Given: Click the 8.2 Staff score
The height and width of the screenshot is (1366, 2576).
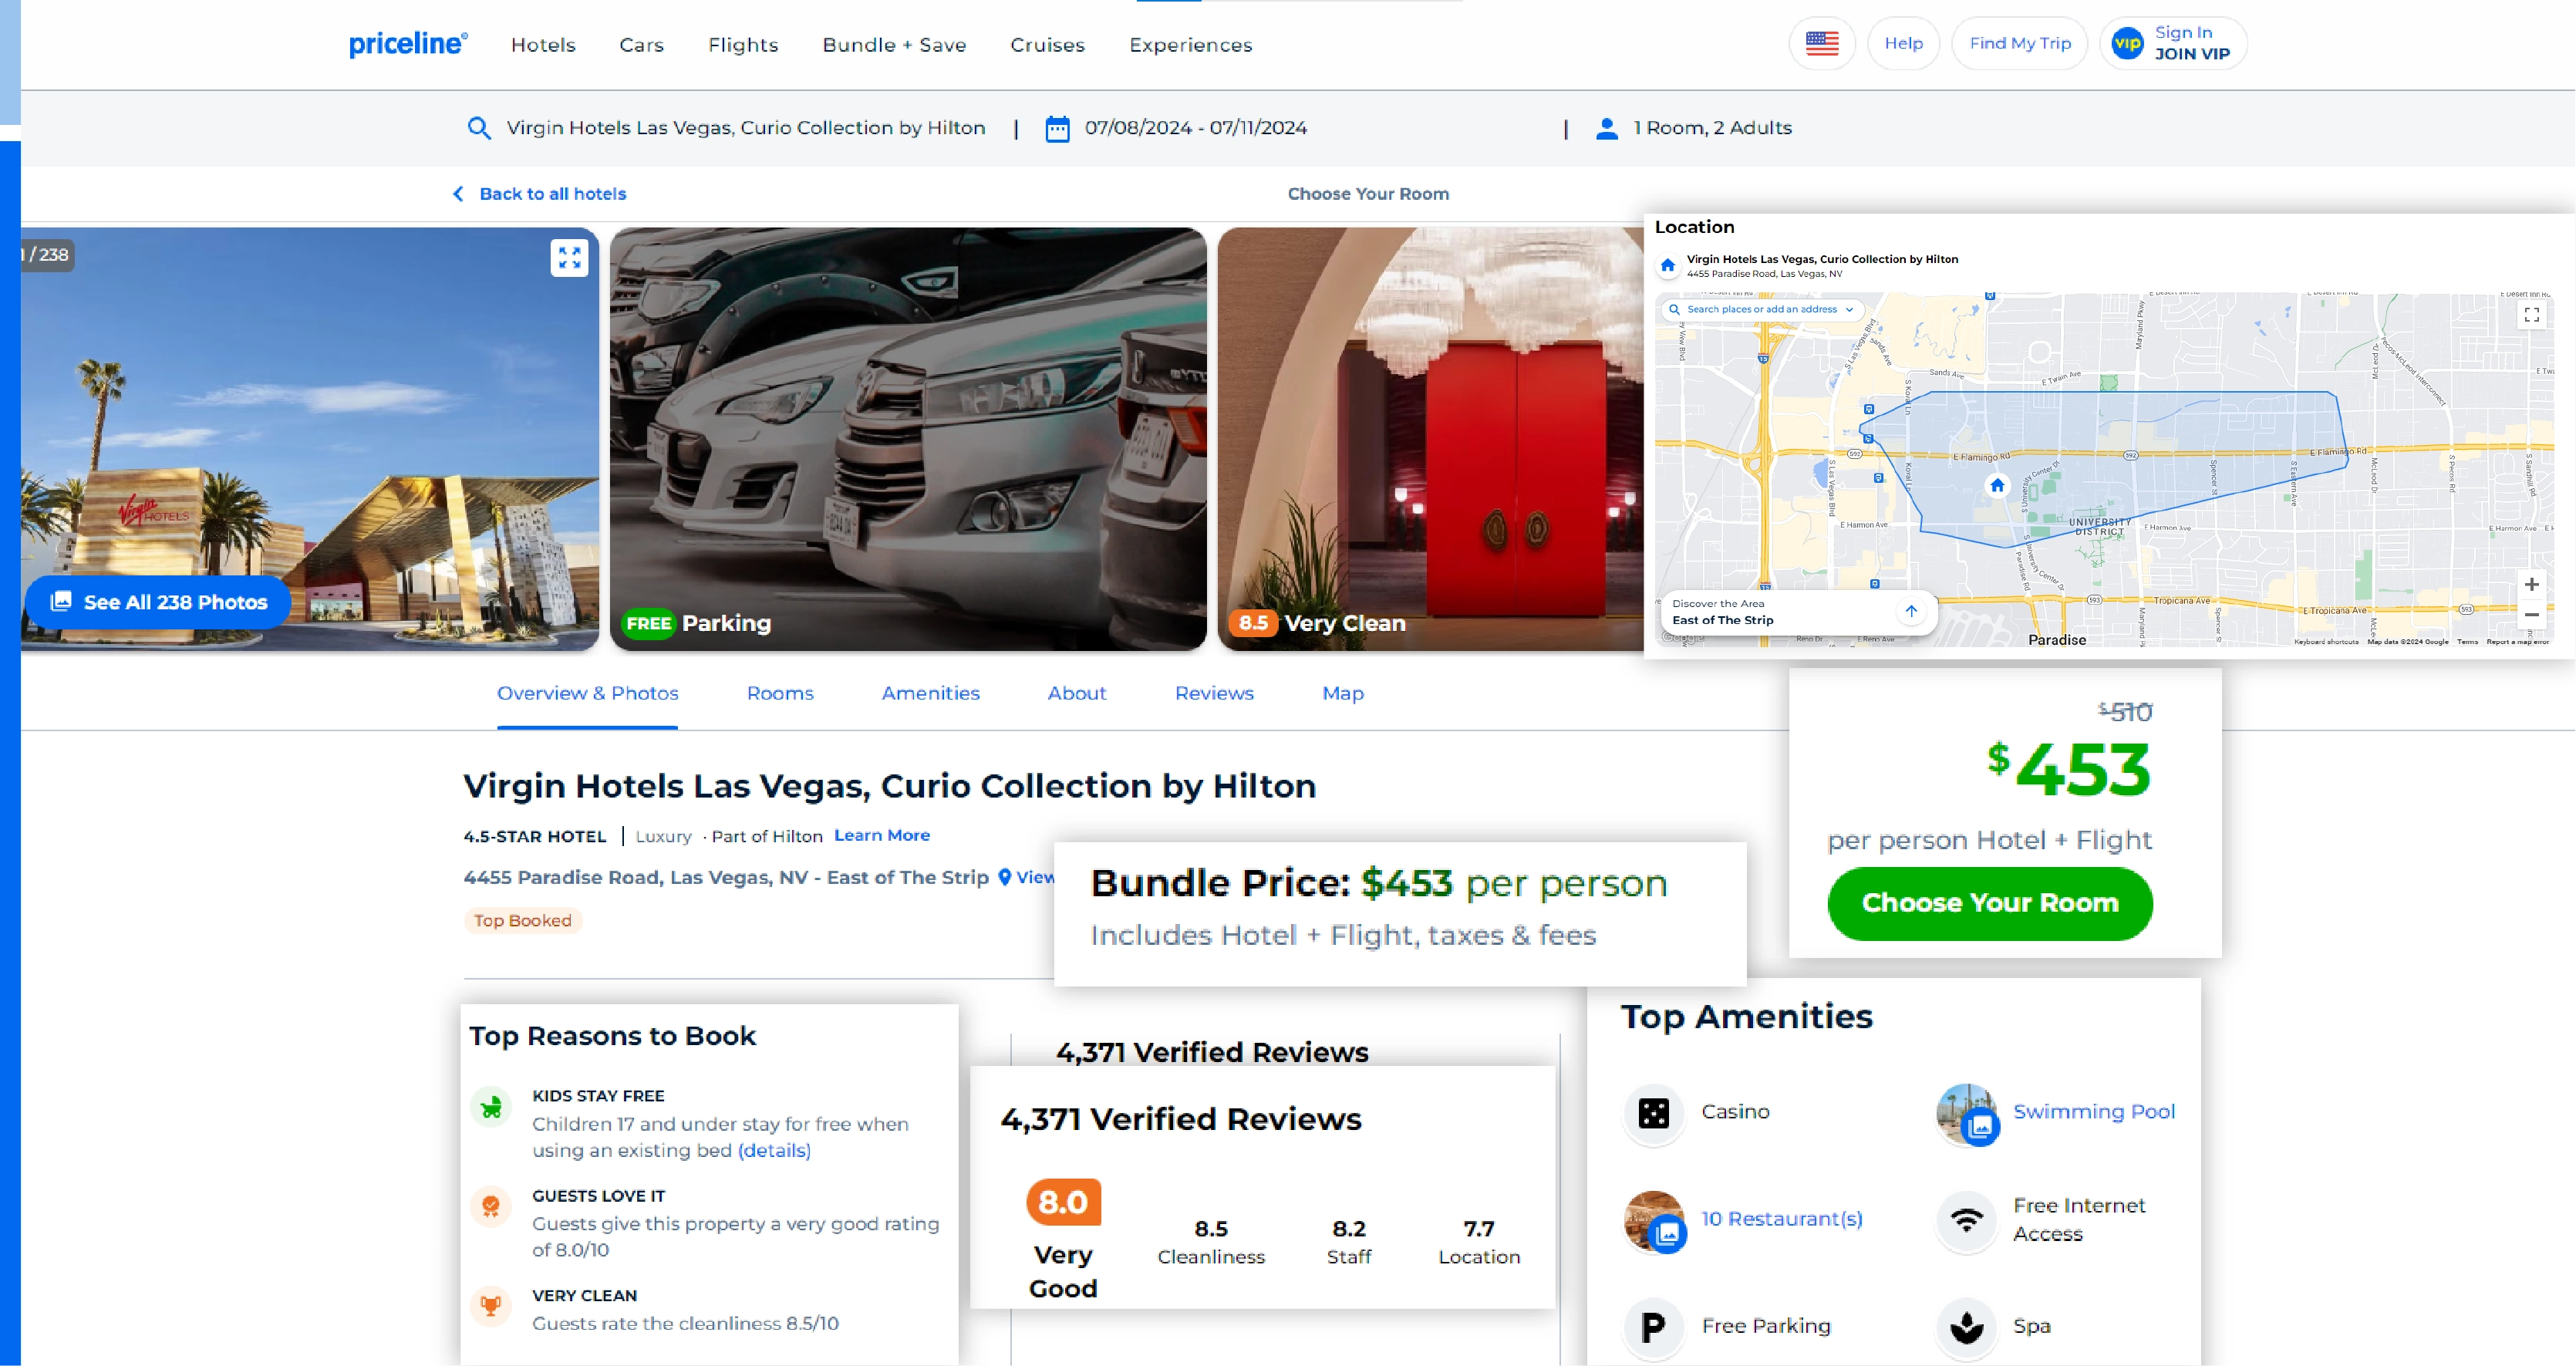Looking at the screenshot, I should [1348, 1242].
